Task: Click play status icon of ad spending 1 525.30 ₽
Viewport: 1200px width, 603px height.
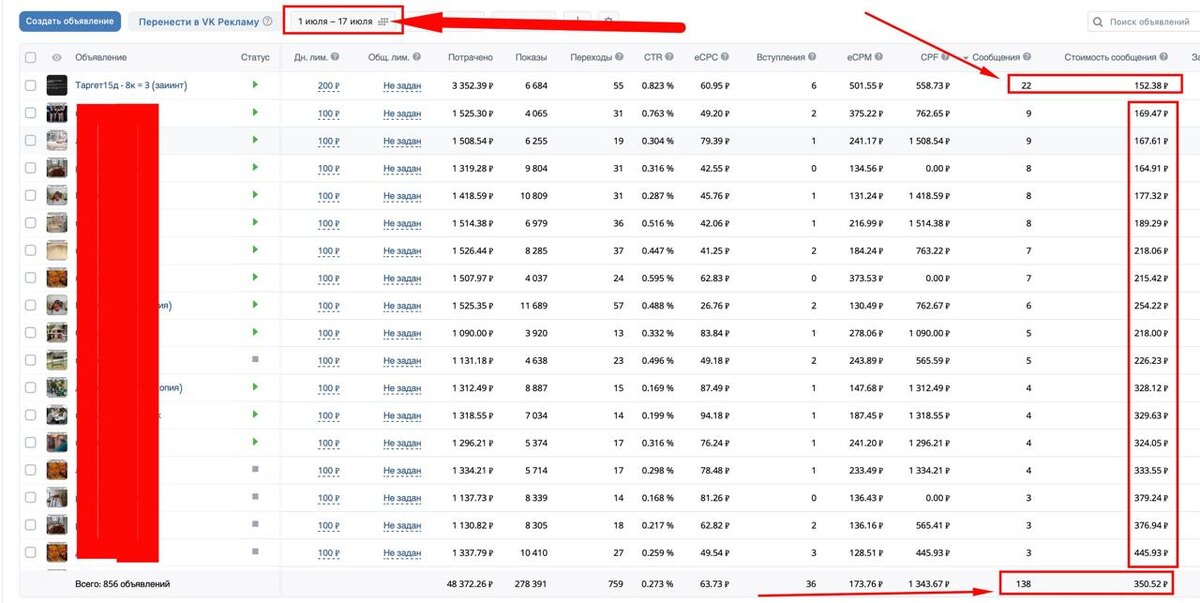Action: click(x=255, y=113)
